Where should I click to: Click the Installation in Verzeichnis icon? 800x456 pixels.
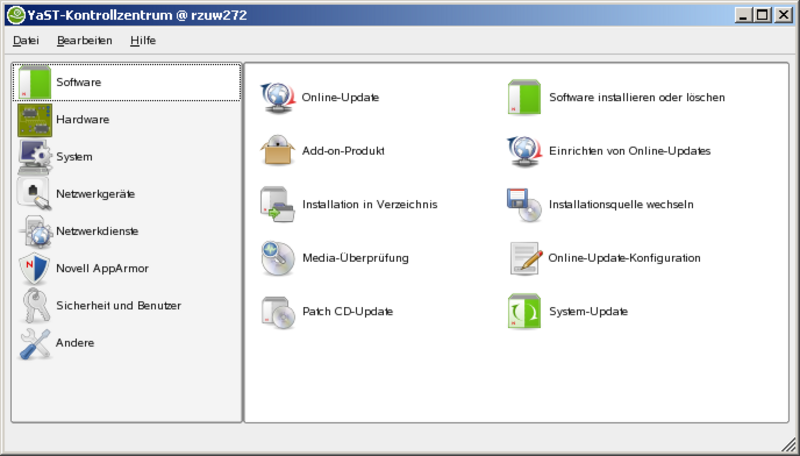click(277, 204)
